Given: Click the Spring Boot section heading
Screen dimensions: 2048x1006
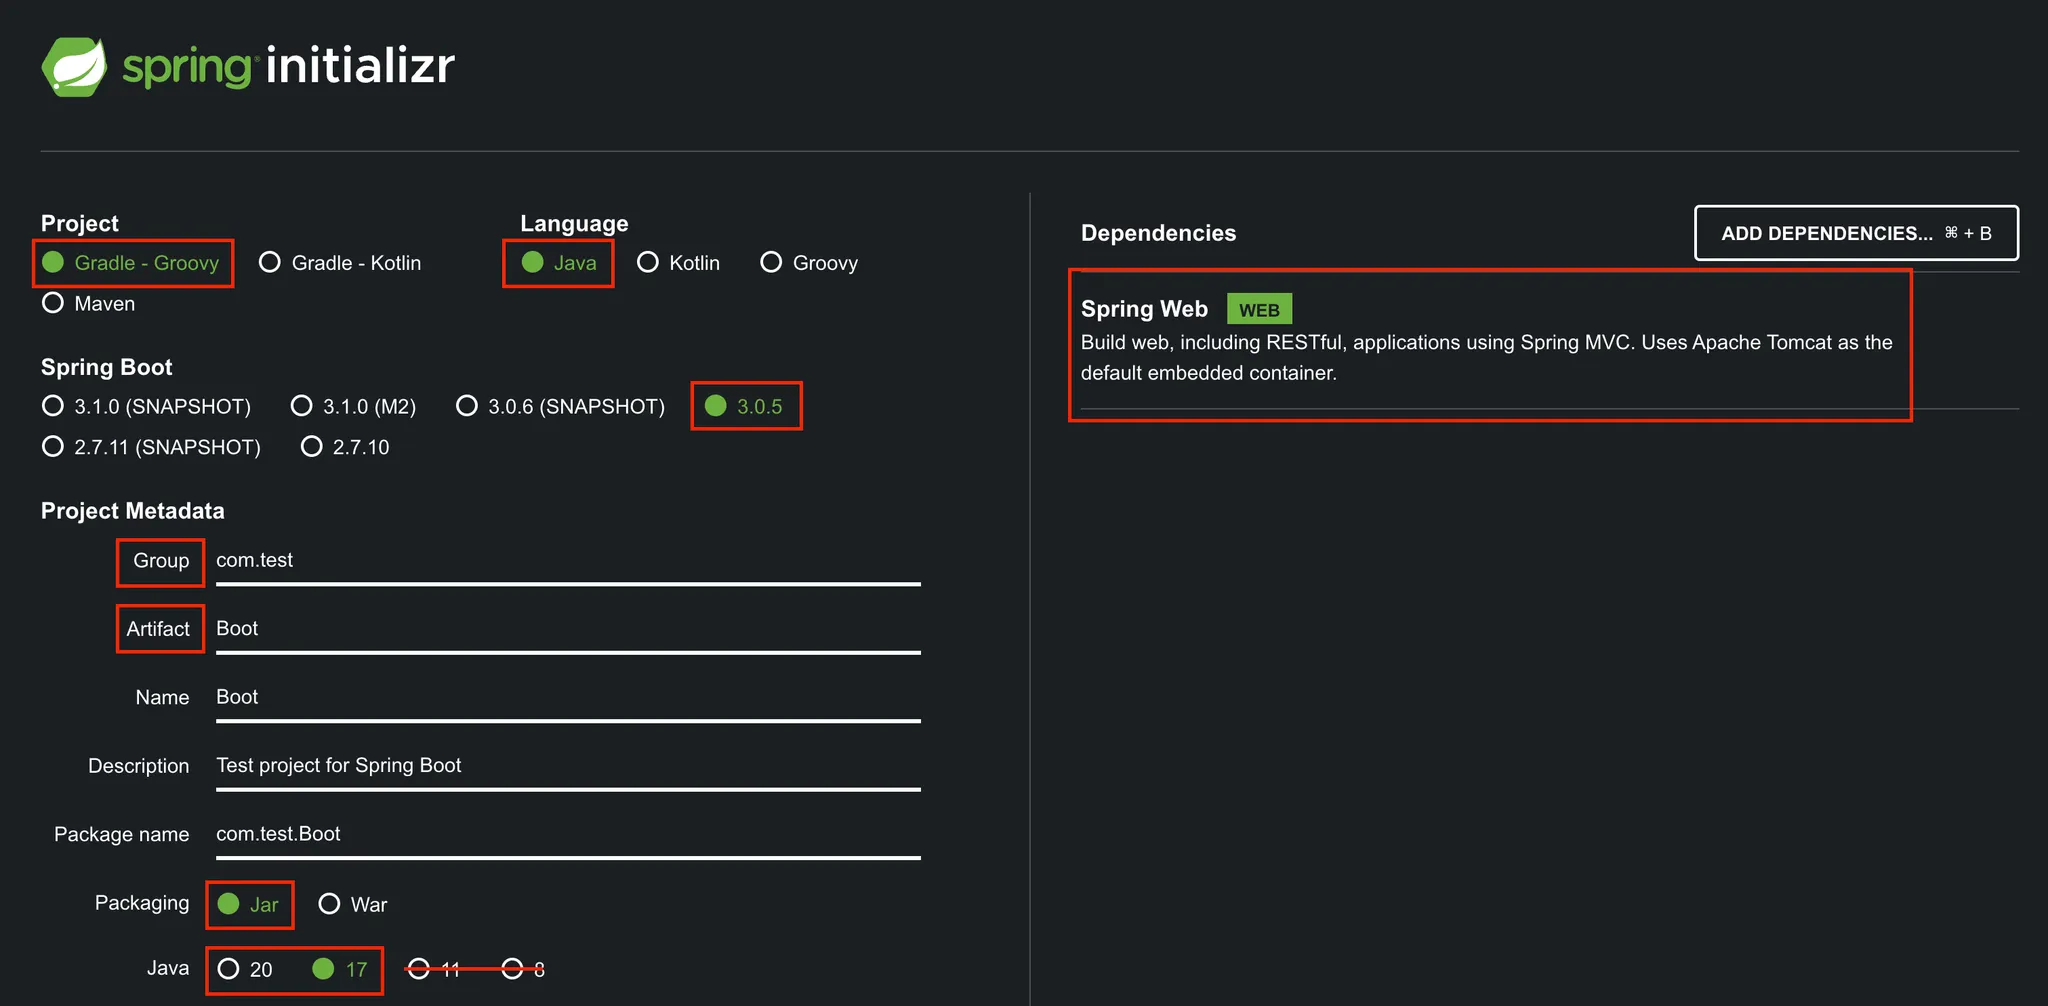Looking at the screenshot, I should (x=107, y=367).
